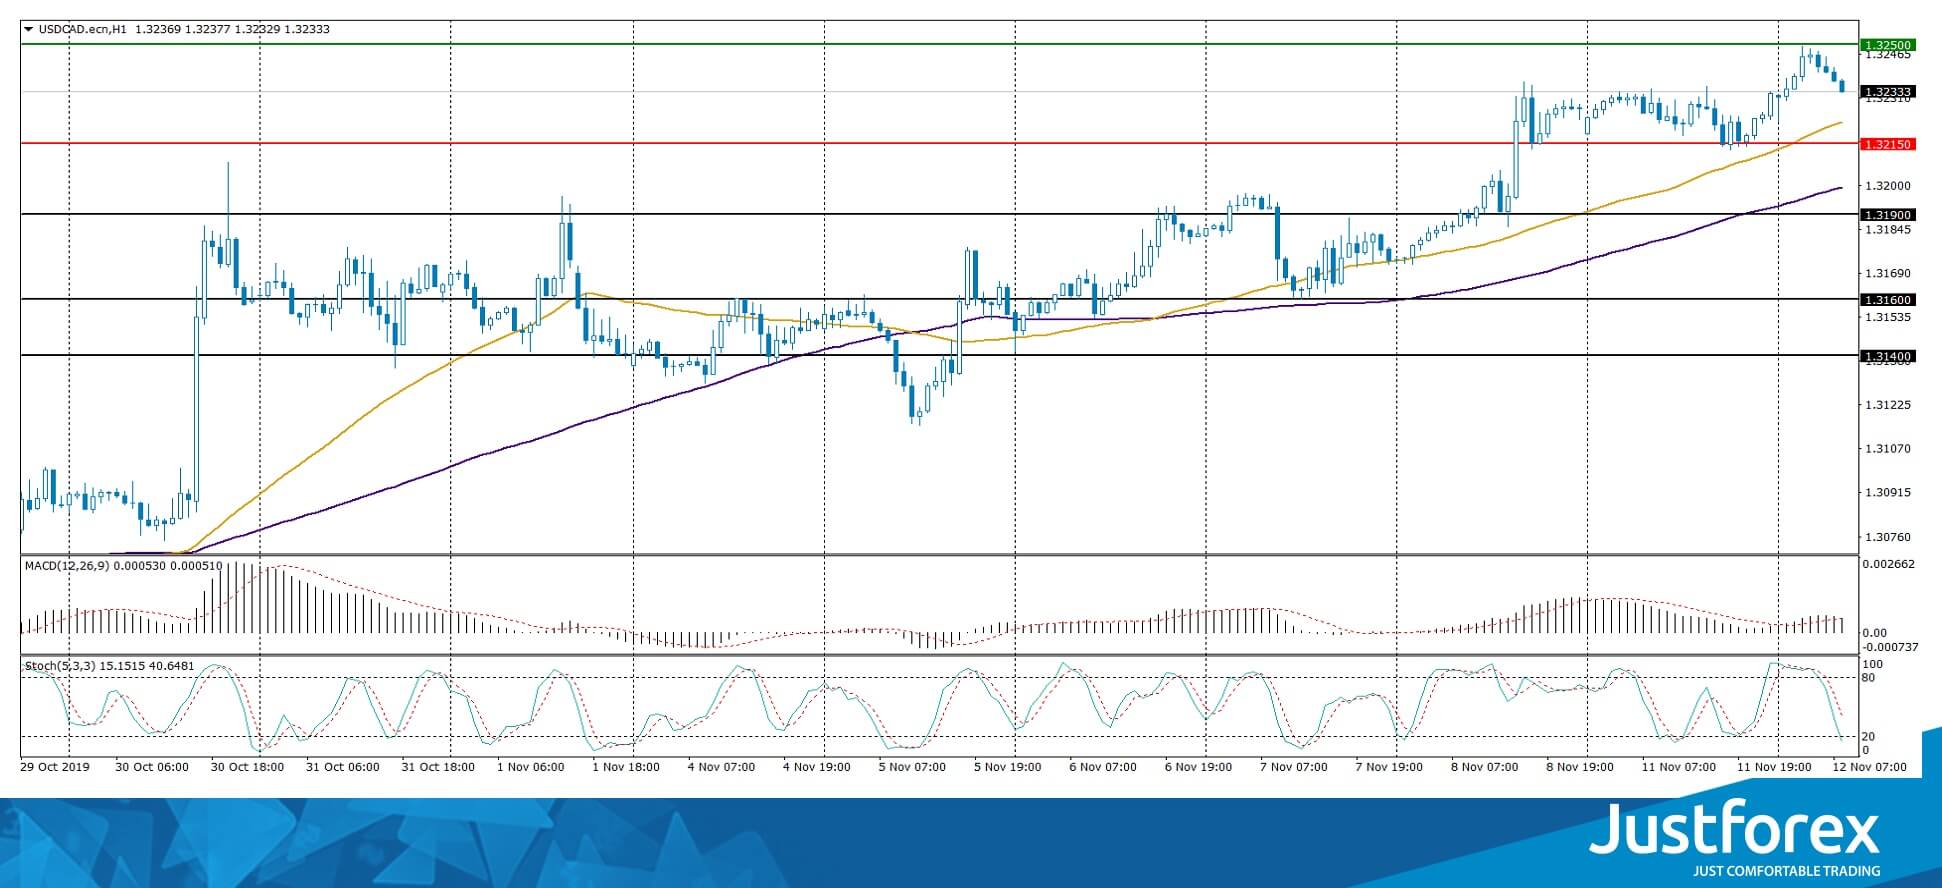The image size is (1942, 888).
Task: Click the triangle arrow beside USDCAD.ecn,H1
Action: pyautogui.click(x=28, y=30)
